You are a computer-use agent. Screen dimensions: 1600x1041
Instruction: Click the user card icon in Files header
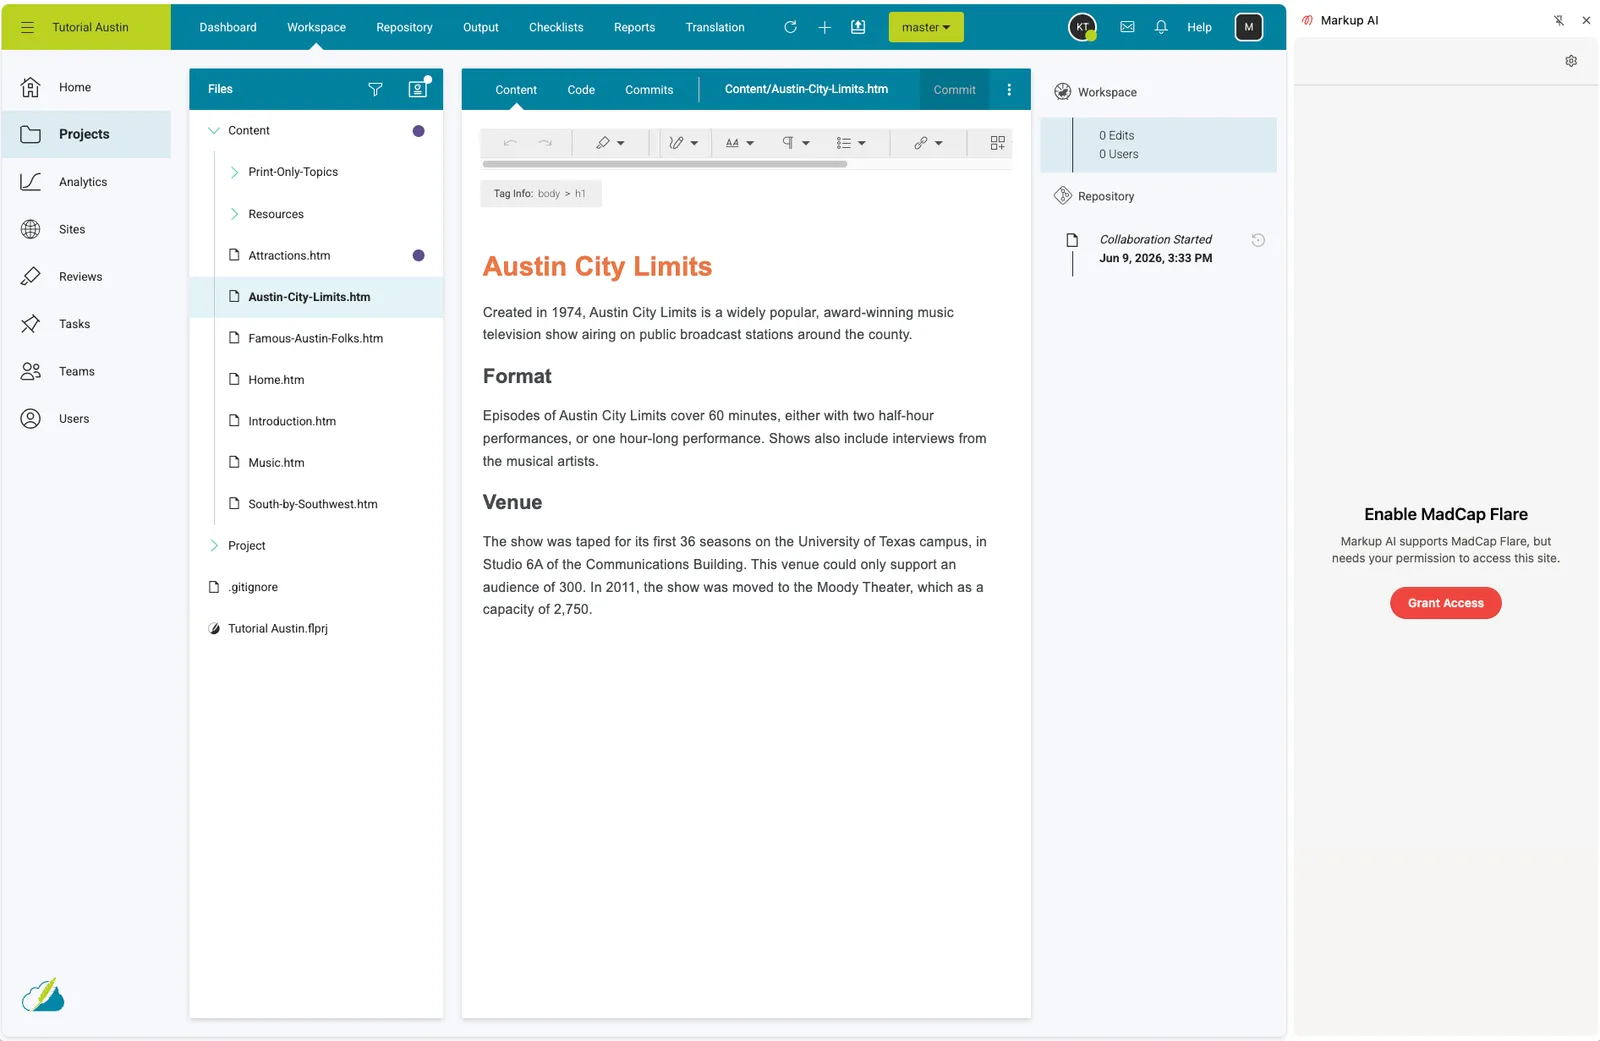[x=418, y=89]
